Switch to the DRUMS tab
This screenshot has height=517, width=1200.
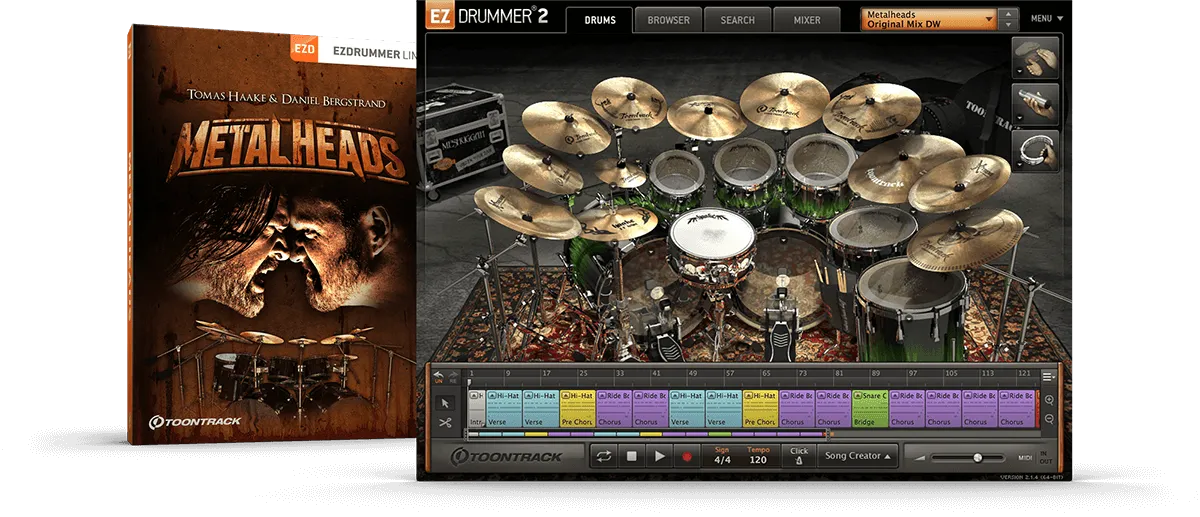[599, 20]
